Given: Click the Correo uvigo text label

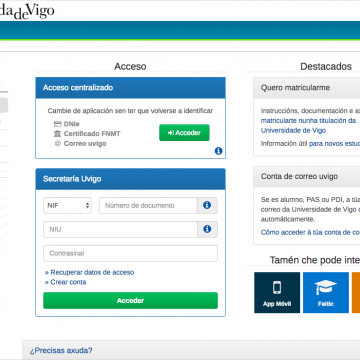Looking at the screenshot, I should click(x=85, y=144).
